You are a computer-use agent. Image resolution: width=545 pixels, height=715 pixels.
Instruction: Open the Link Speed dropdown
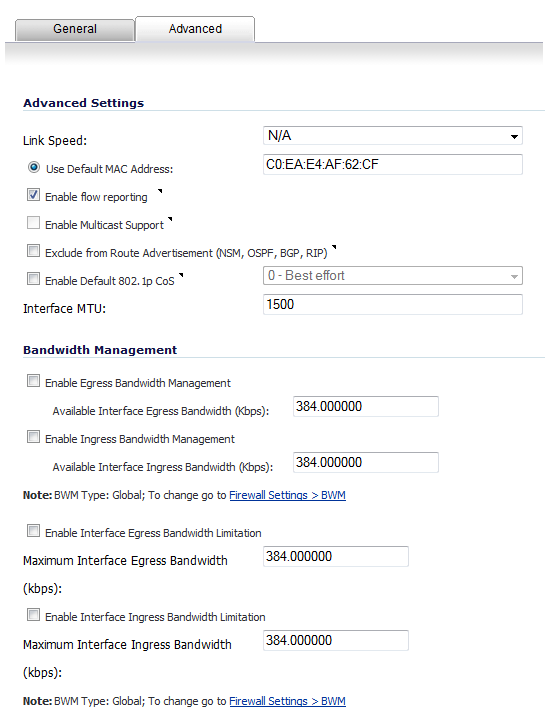tap(393, 136)
